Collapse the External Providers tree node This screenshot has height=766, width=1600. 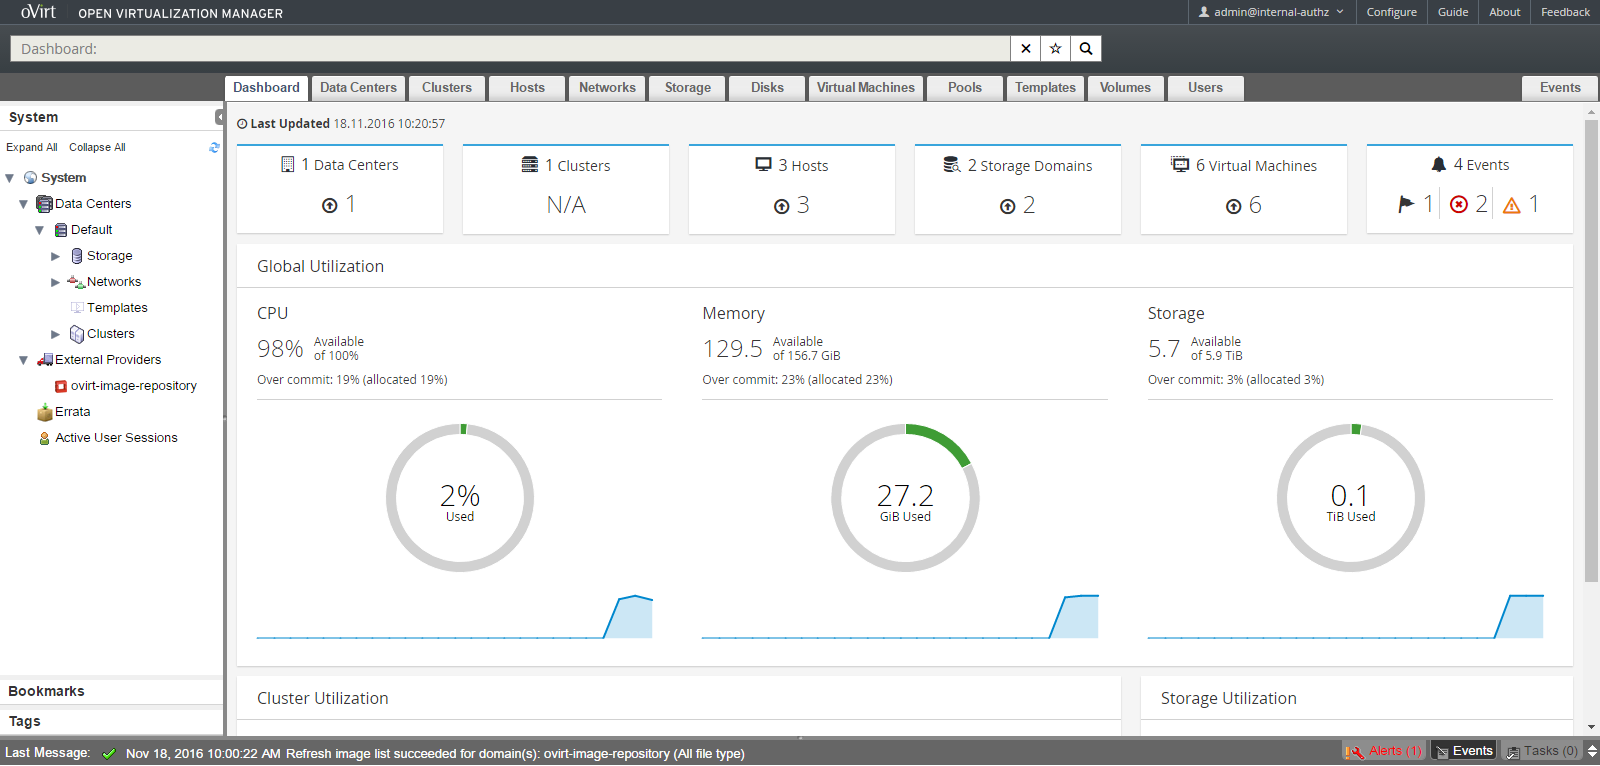pos(23,360)
